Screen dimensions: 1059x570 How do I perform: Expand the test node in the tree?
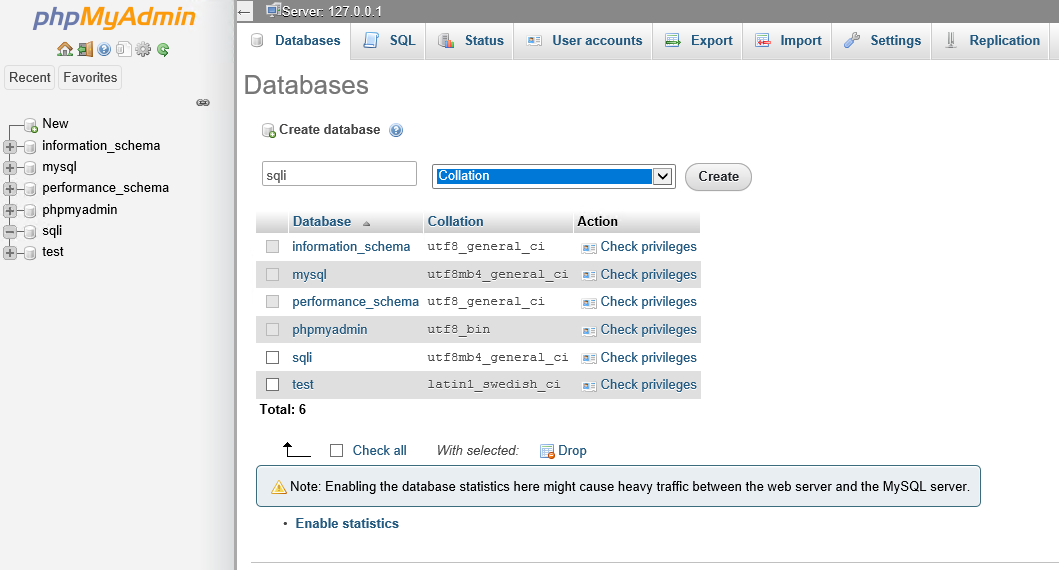pos(9,253)
